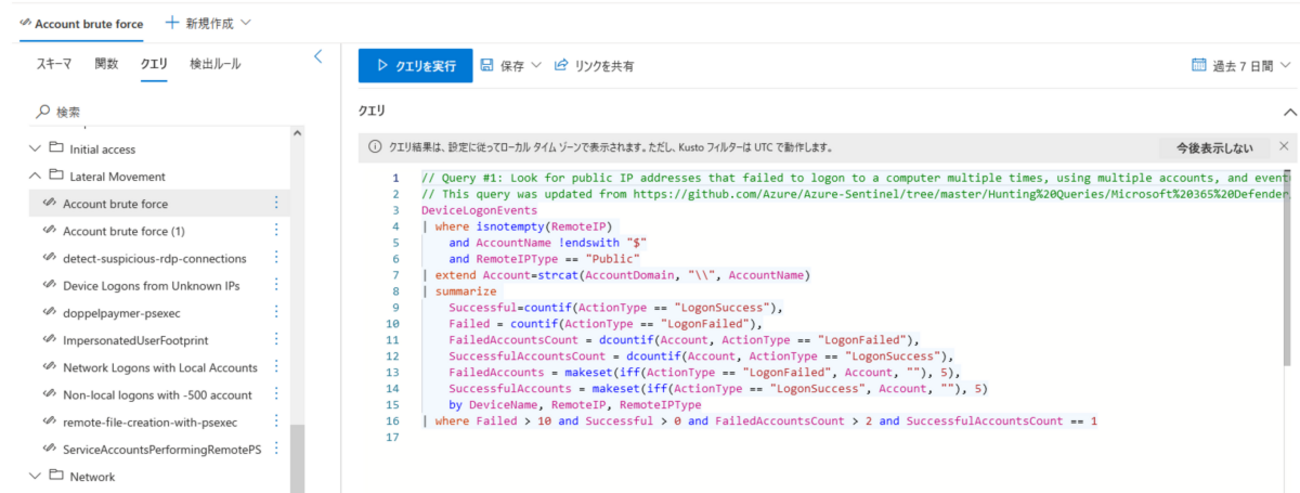This screenshot has width=1300, height=493.
Task: Click the 今後表示しない button
Action: point(1214,148)
